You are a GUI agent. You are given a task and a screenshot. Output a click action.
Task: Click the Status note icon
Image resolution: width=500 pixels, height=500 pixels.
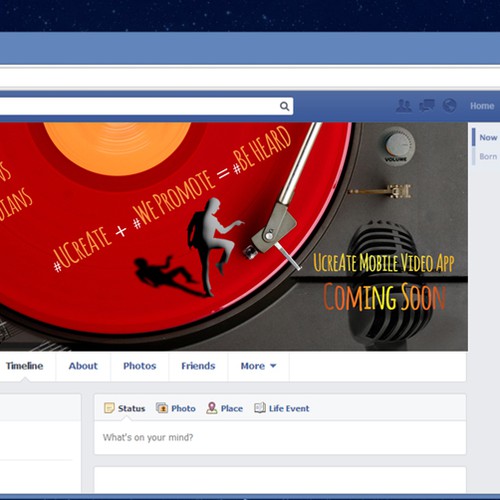tap(109, 408)
